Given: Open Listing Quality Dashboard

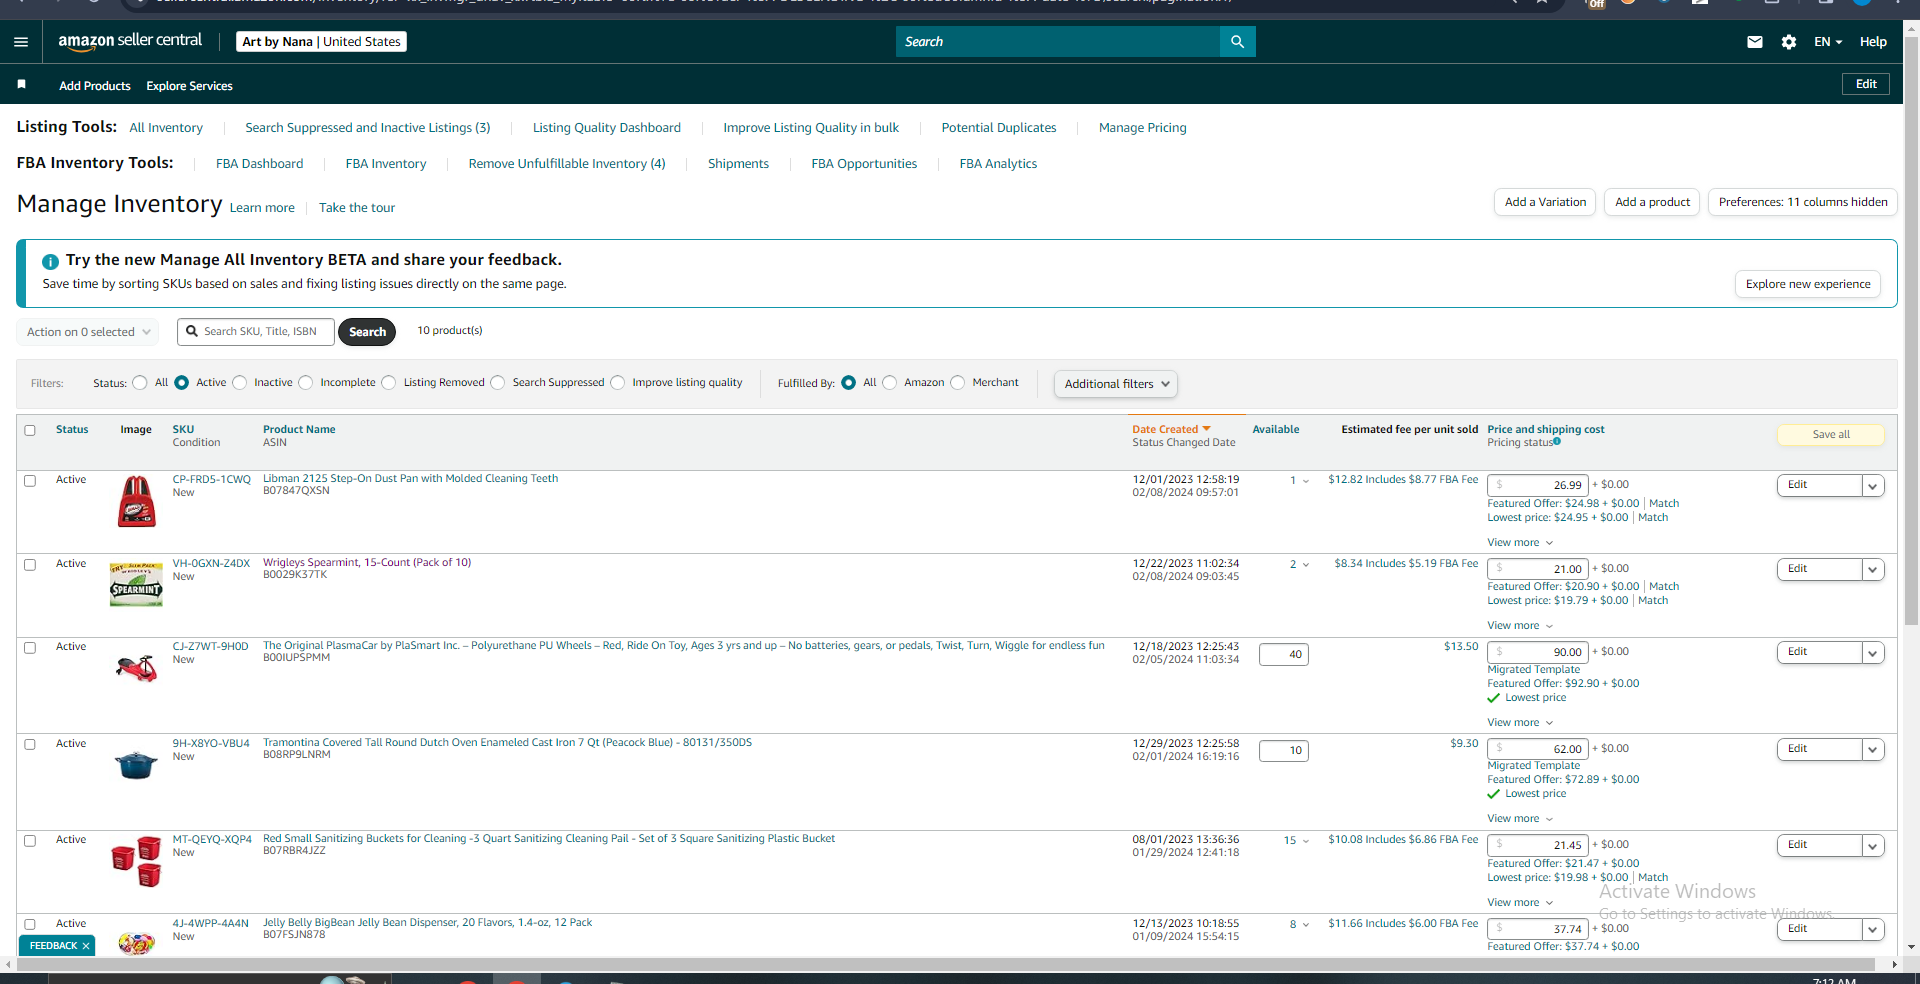Looking at the screenshot, I should tap(607, 128).
